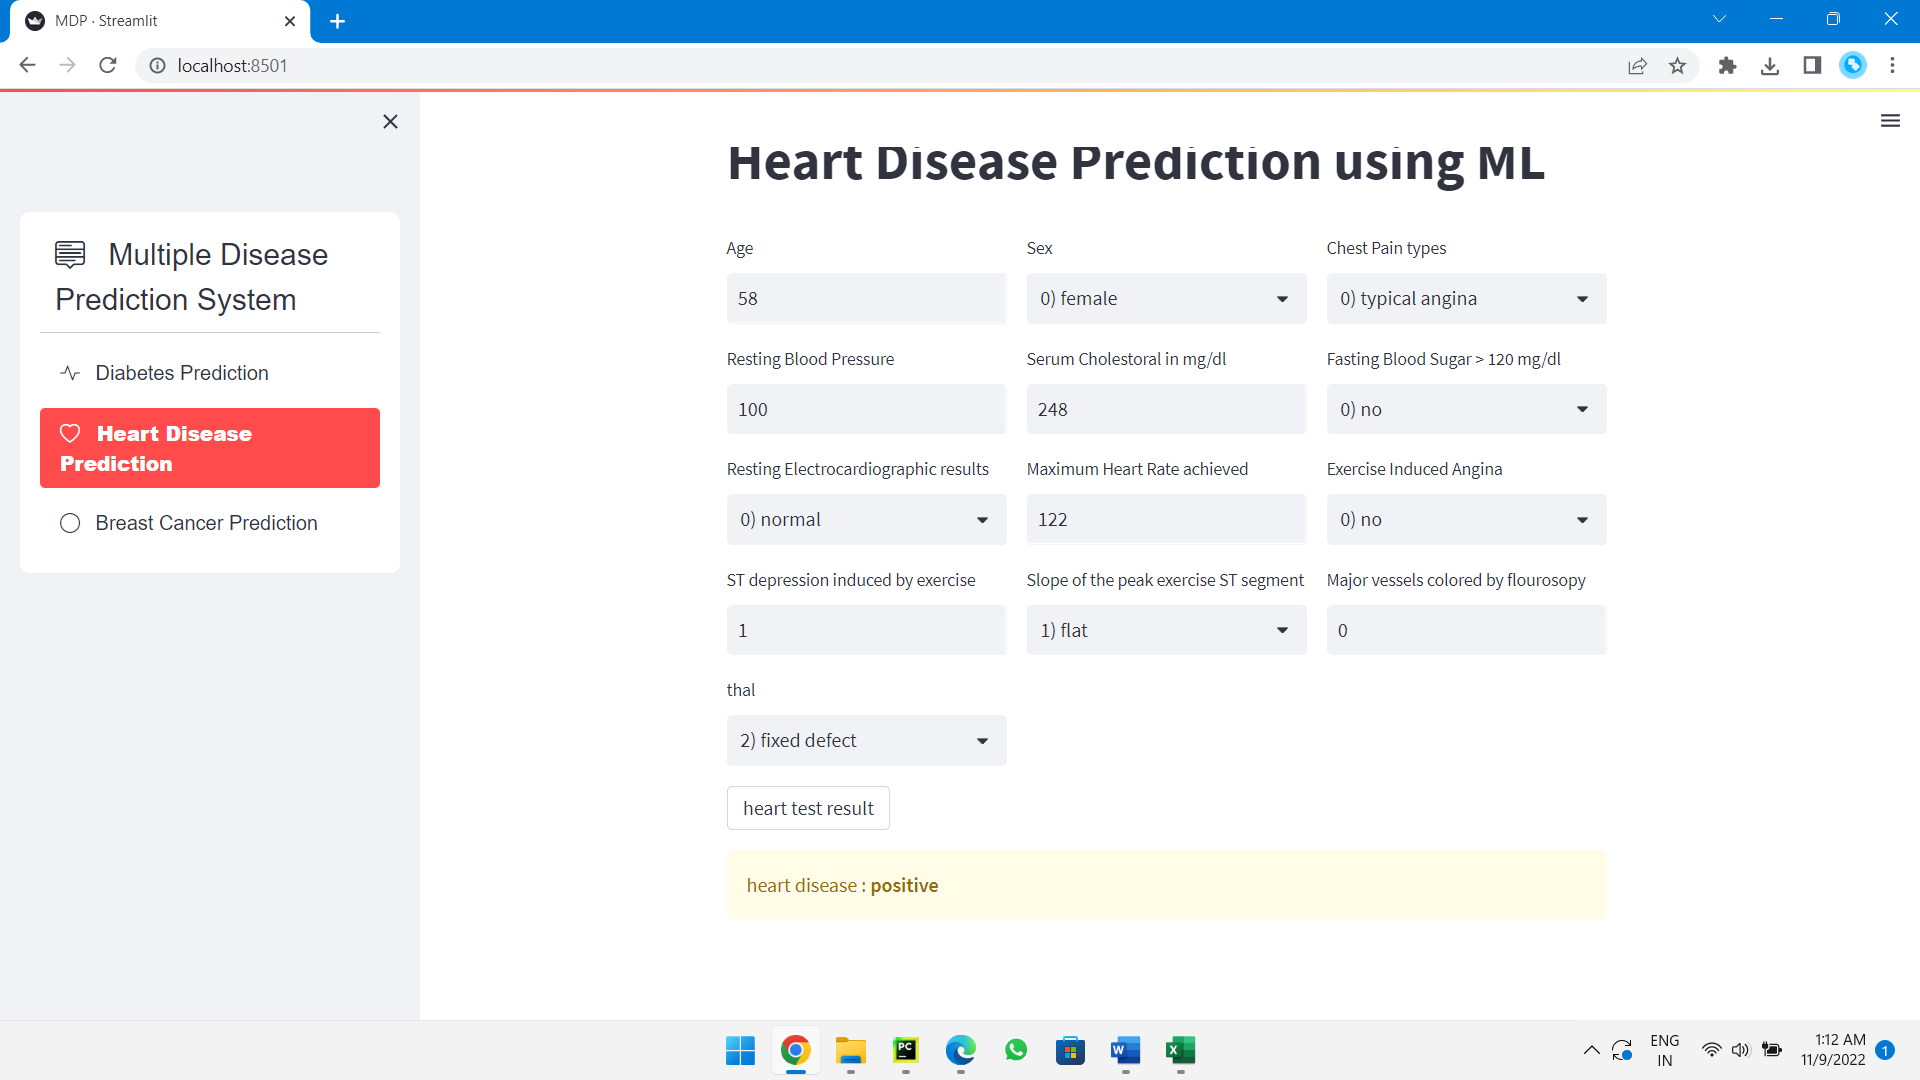Viewport: 1920px width, 1080px height.
Task: Click inside the Age input field
Action: 866,298
